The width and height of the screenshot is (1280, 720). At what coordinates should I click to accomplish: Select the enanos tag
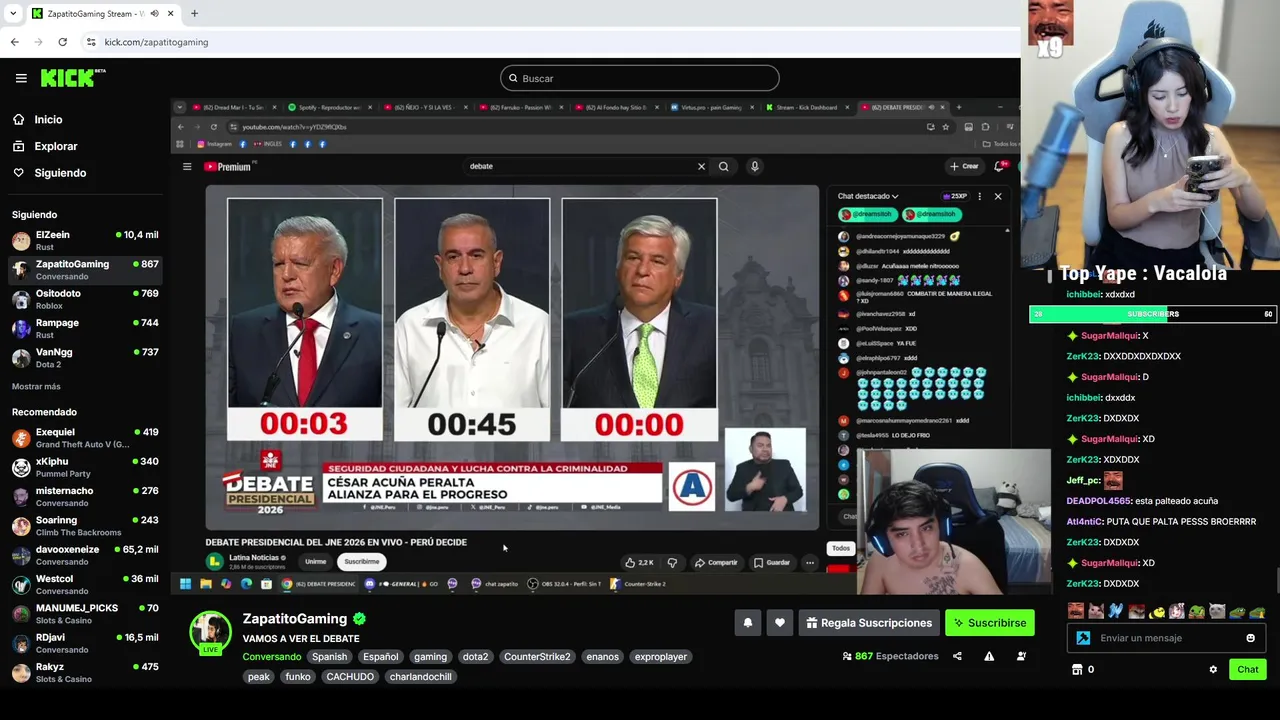(x=602, y=657)
